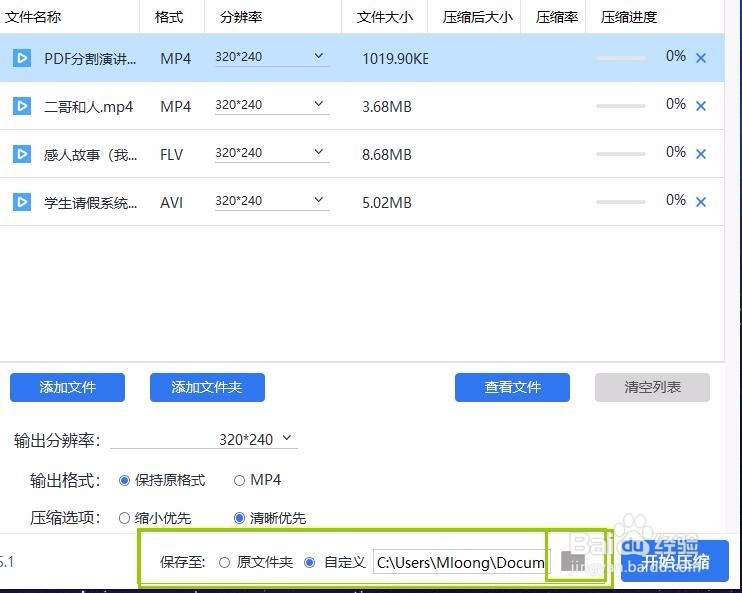Screen dimensions: 742x593
Task: Click file size 8.68MB
Action: [387, 155]
